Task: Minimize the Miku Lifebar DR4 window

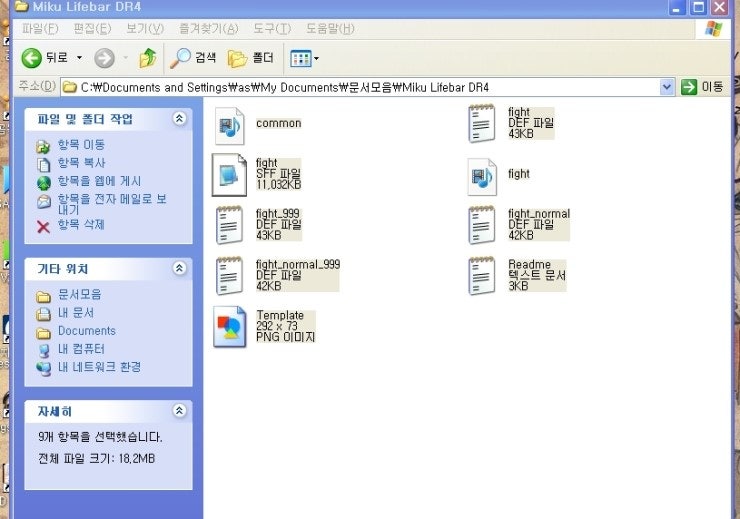Action: (677, 7)
